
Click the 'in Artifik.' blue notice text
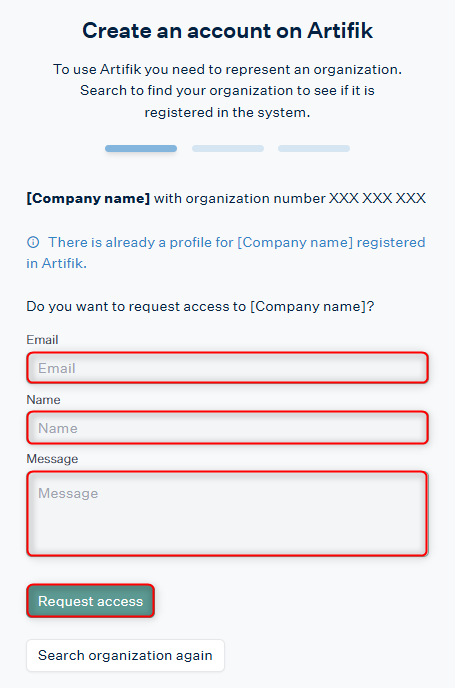[57, 263]
